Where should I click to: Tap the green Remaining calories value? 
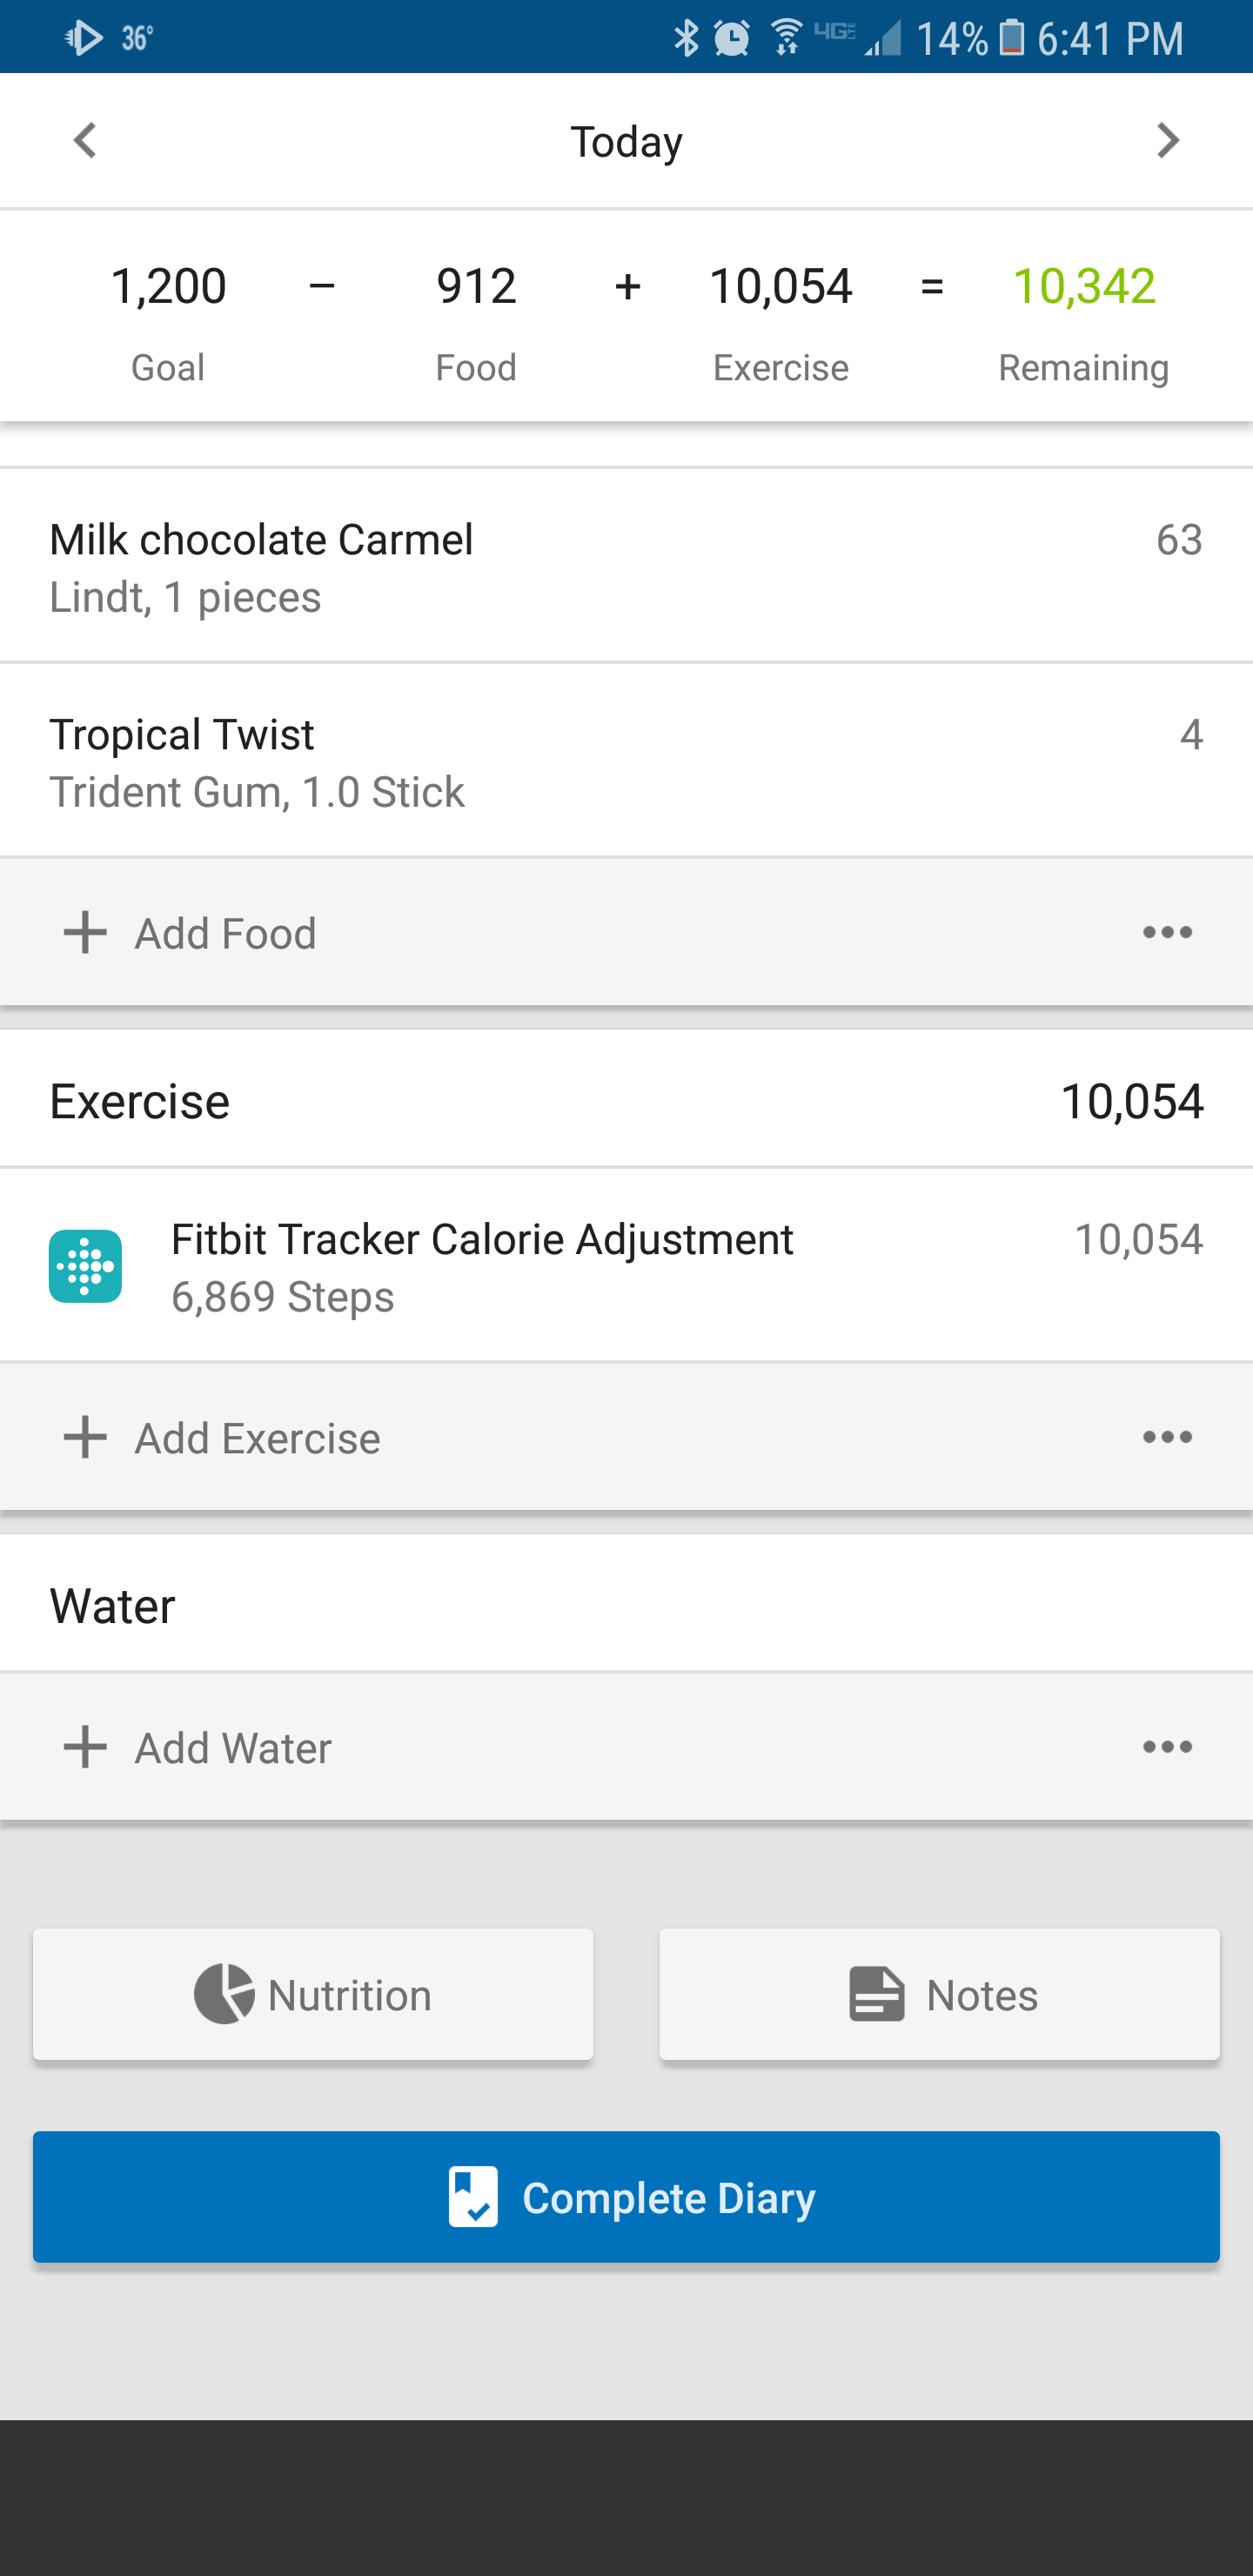1083,287
